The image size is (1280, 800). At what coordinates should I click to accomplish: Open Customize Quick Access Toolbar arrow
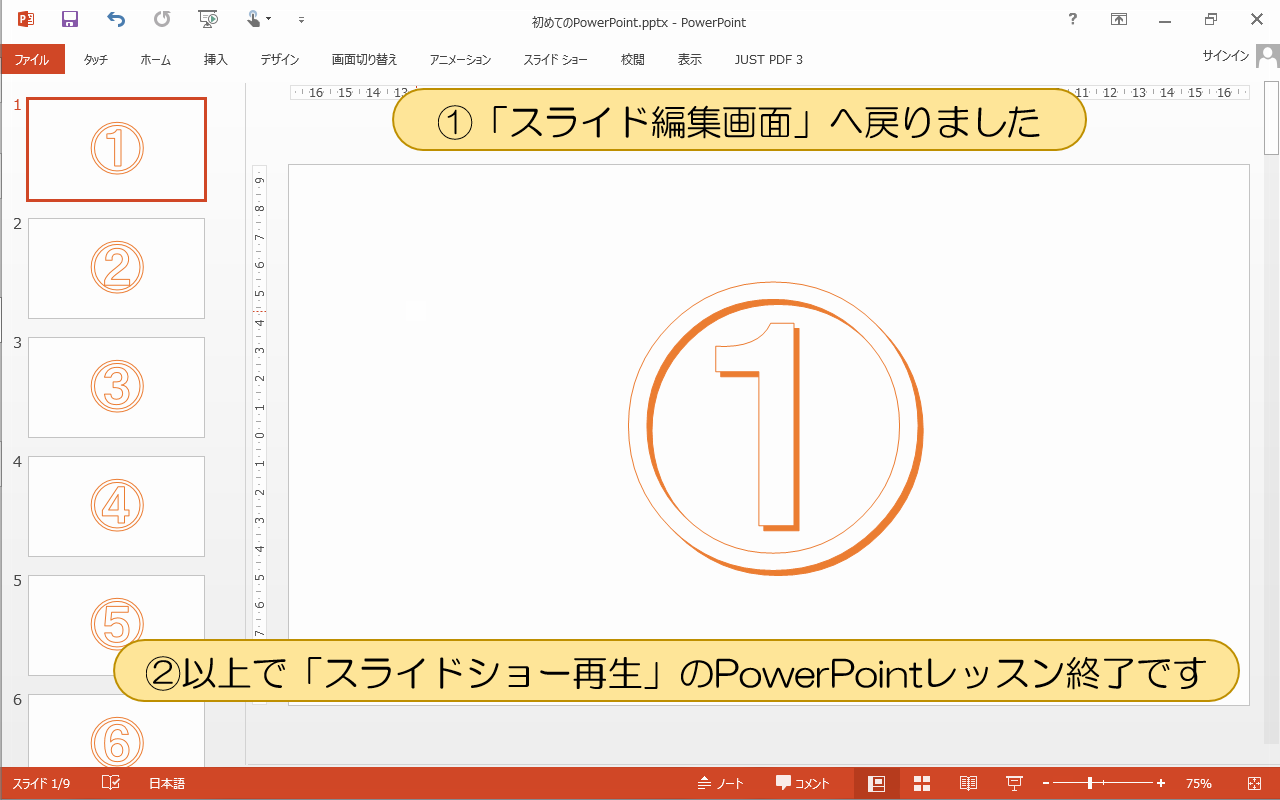pos(302,20)
